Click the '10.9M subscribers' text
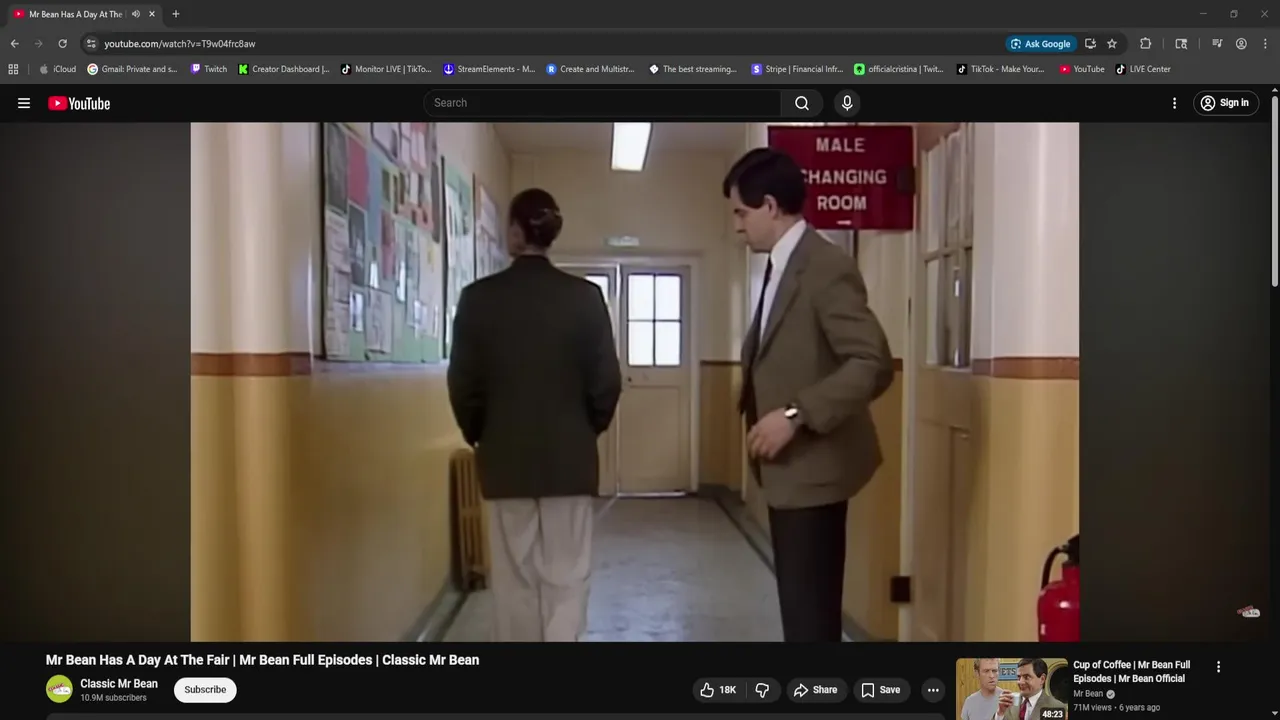Viewport: 1280px width, 720px height. [x=113, y=698]
